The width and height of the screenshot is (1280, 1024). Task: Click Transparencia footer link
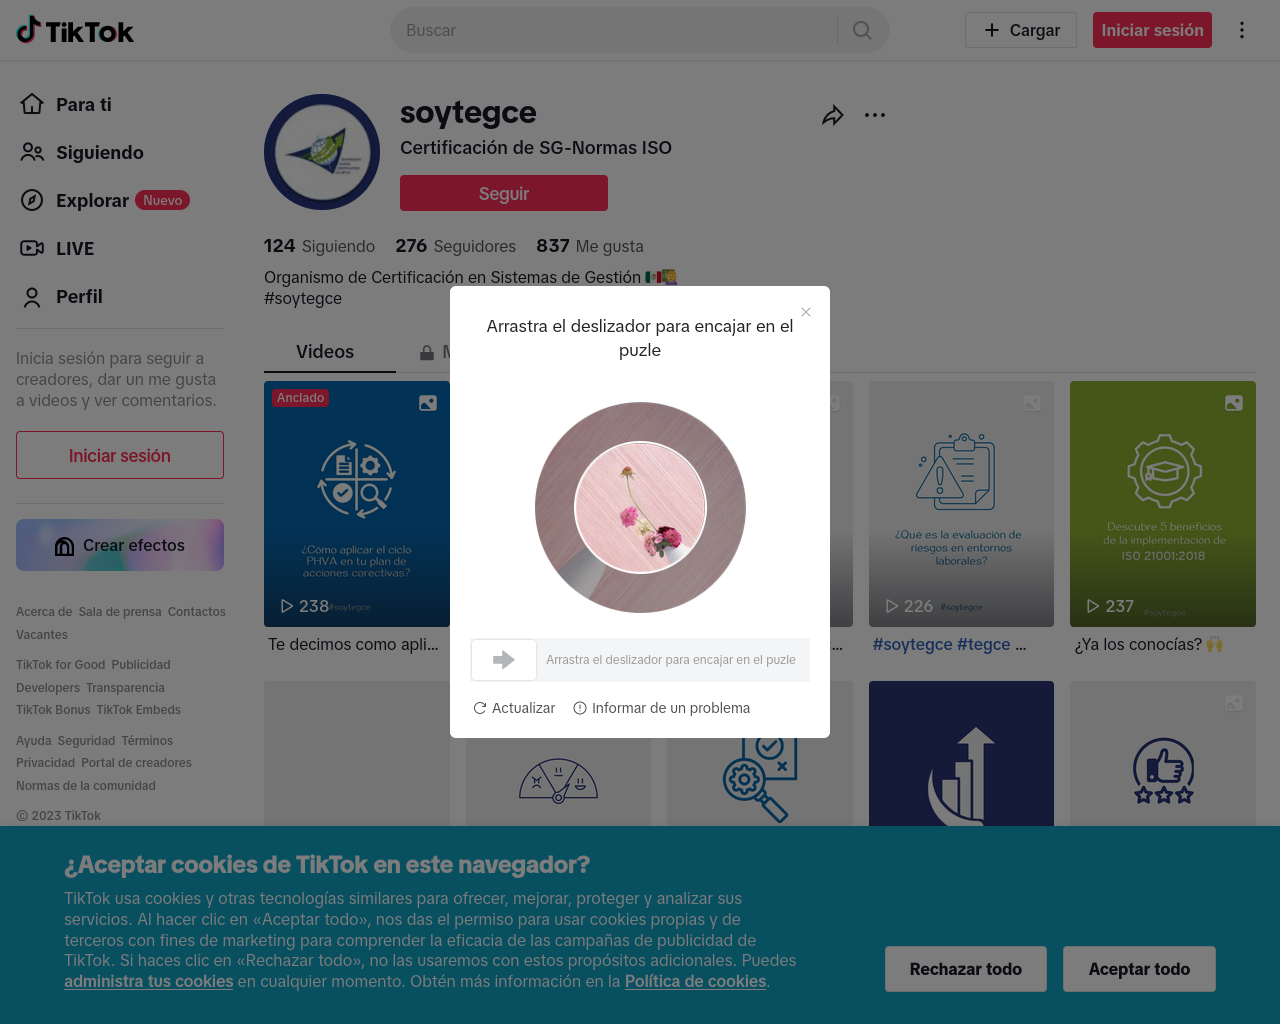(x=125, y=688)
